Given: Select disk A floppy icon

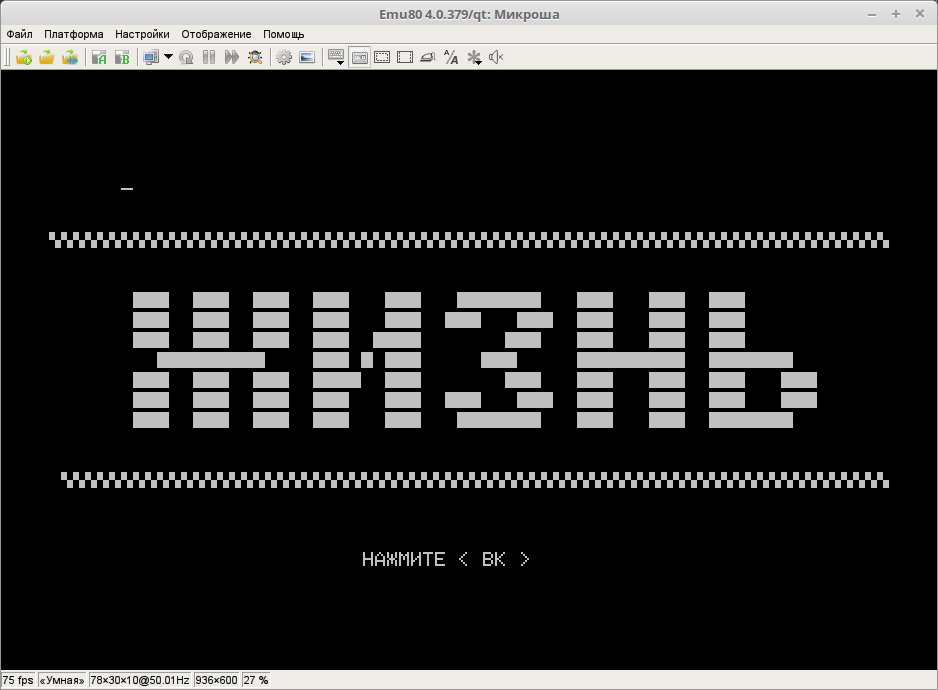Looking at the screenshot, I should (x=99, y=57).
